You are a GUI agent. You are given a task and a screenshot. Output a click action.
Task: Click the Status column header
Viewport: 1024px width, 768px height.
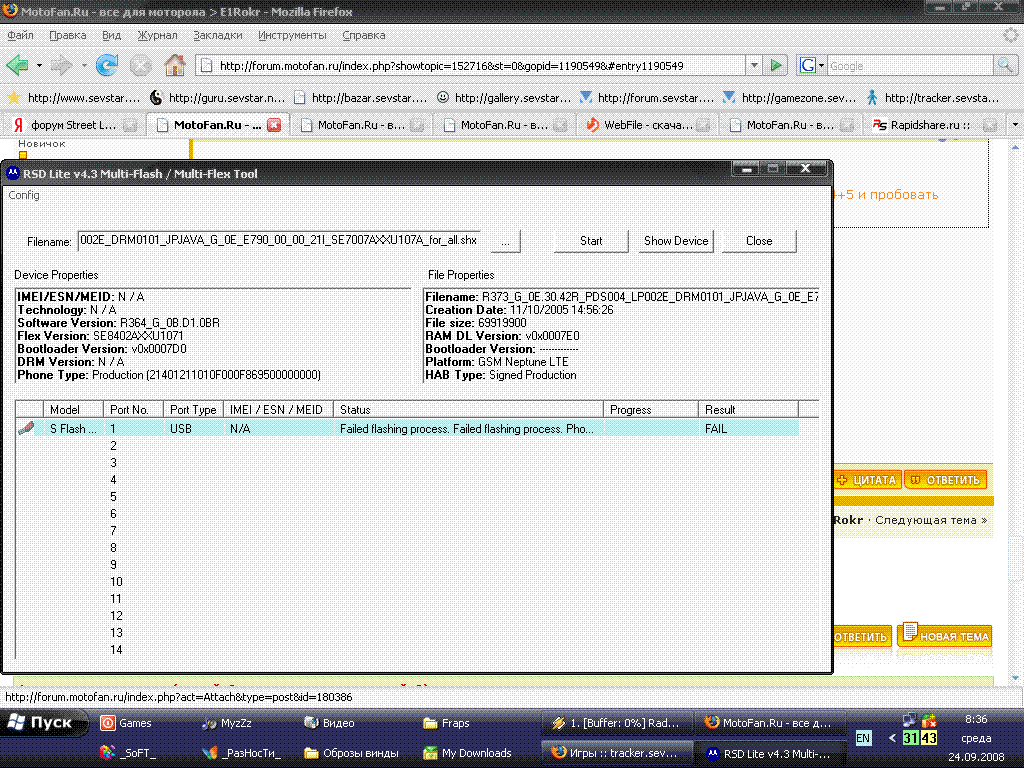click(x=468, y=409)
